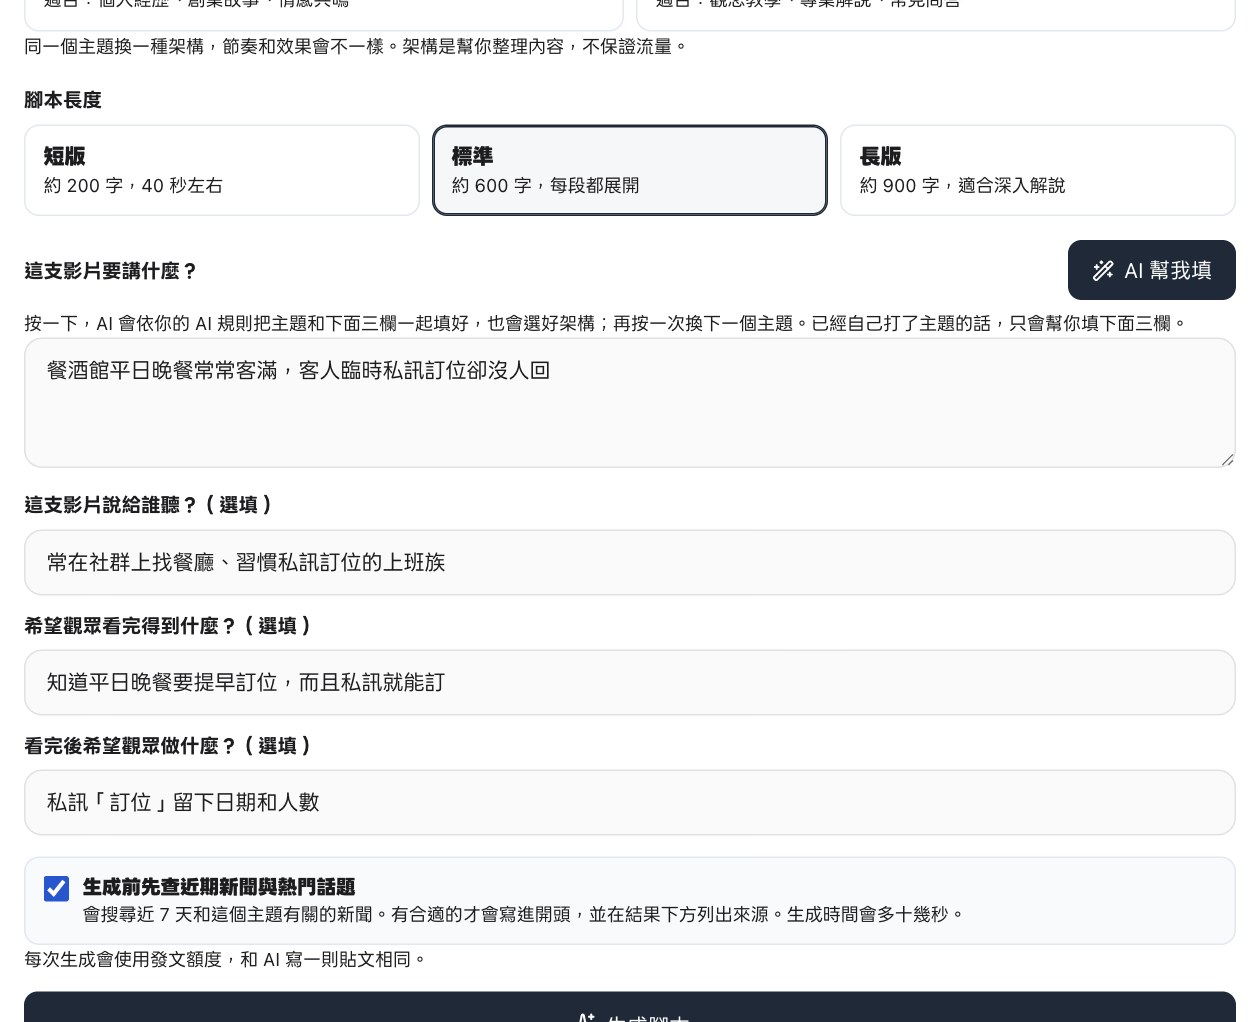Click the 希望觀眾看完得到什麼 input field

(x=630, y=682)
